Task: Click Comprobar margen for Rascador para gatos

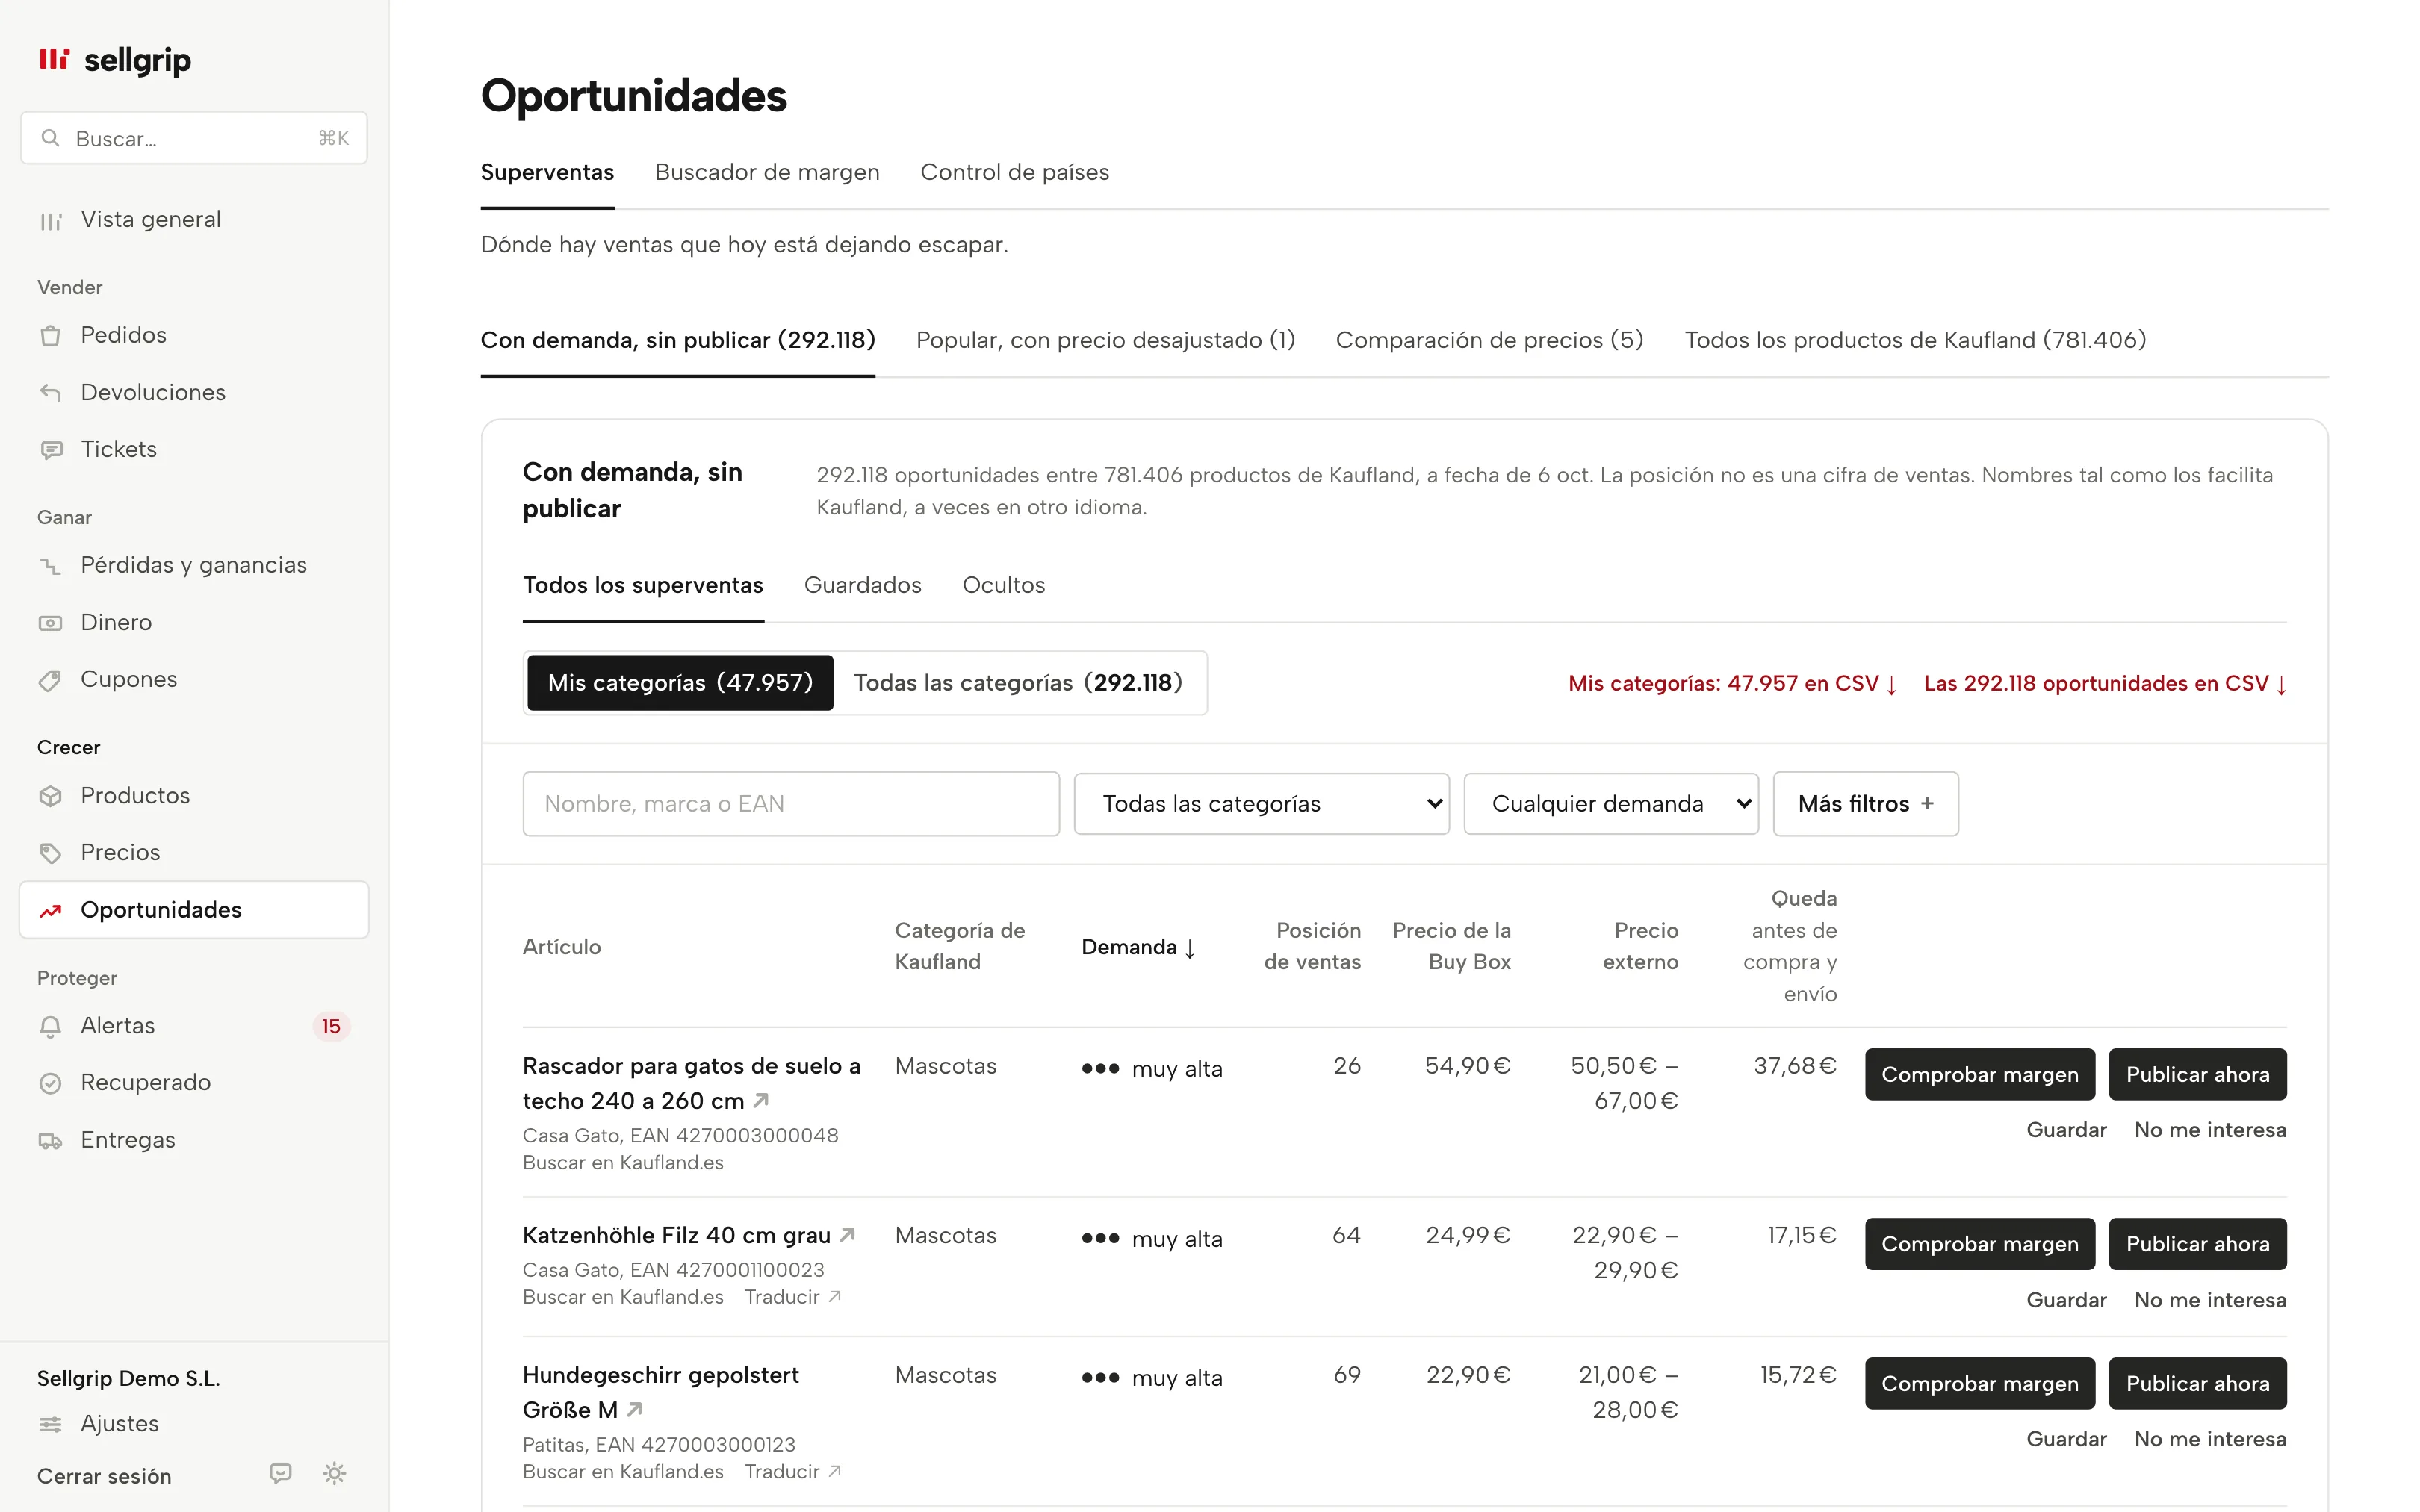Action: [1979, 1075]
